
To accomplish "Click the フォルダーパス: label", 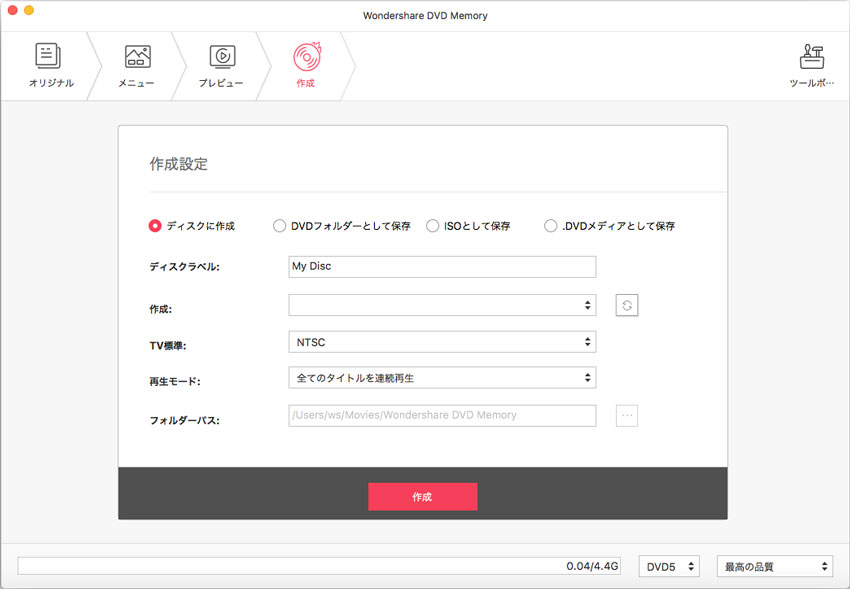I will tap(184, 420).
